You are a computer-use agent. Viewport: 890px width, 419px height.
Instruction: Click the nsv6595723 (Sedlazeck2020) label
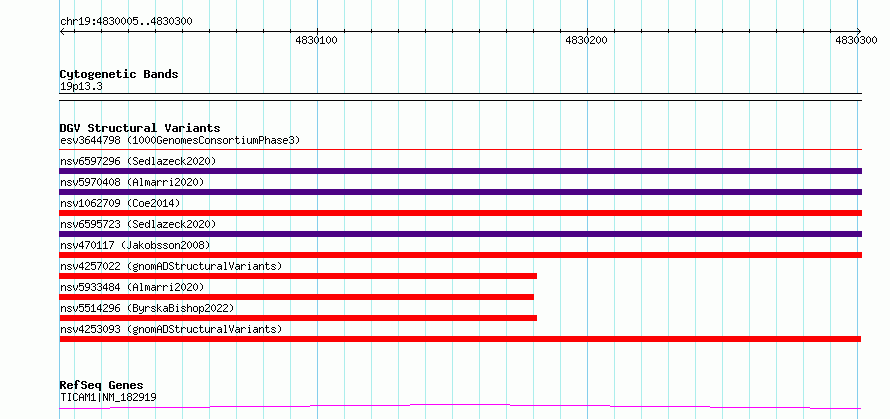[x=138, y=224]
